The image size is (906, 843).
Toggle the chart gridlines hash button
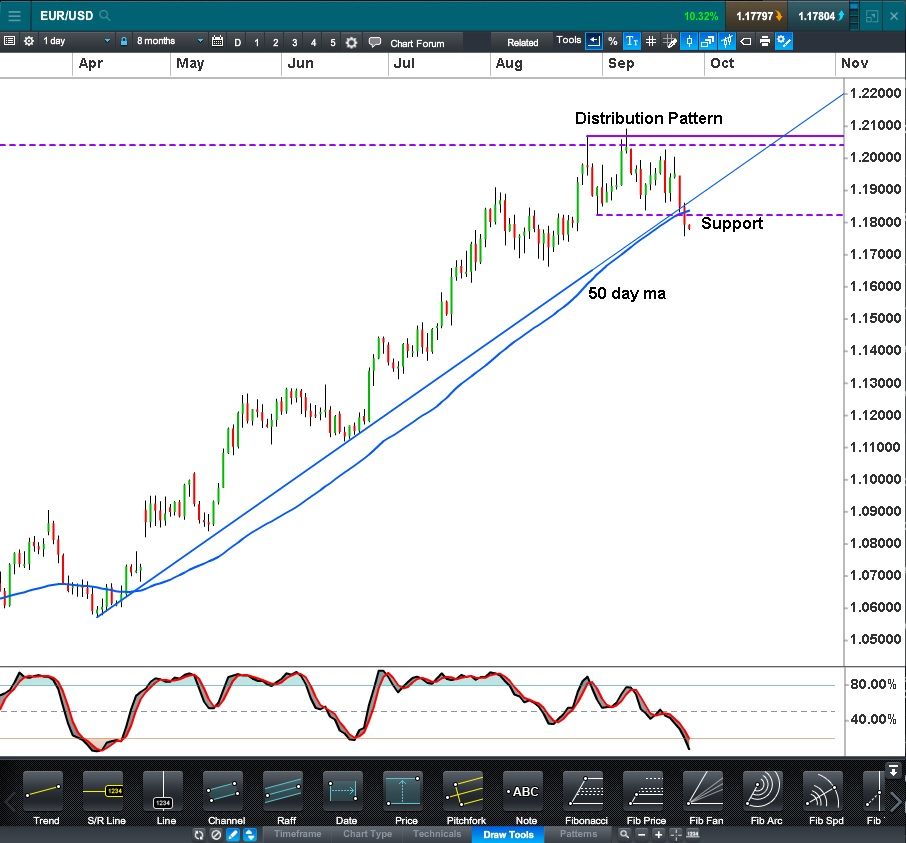pos(651,41)
